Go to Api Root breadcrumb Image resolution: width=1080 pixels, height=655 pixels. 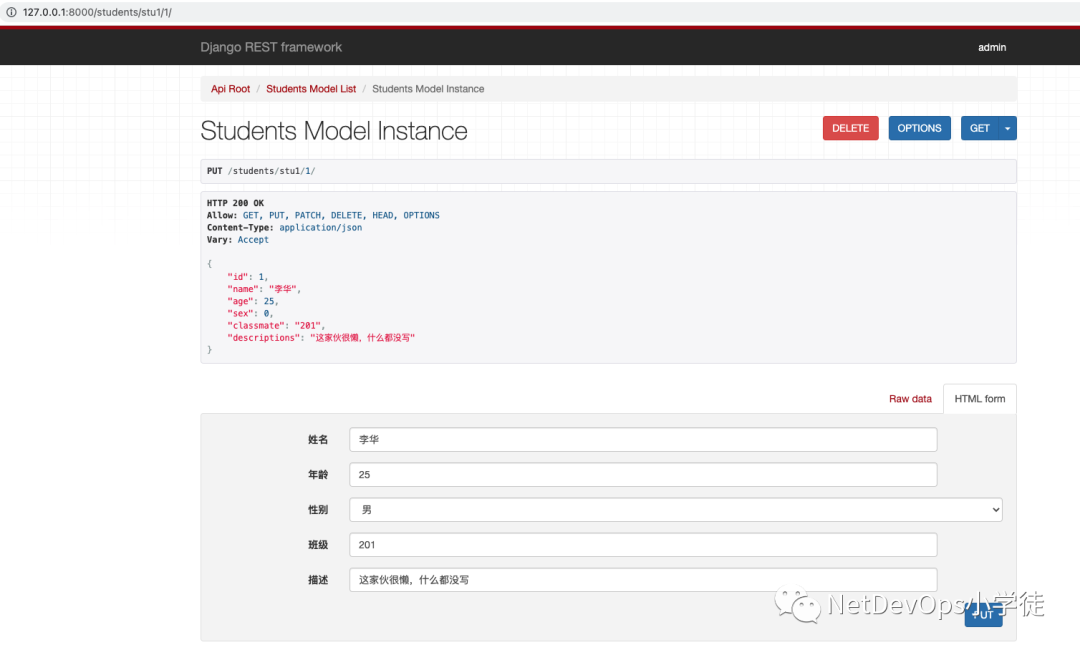(230, 89)
